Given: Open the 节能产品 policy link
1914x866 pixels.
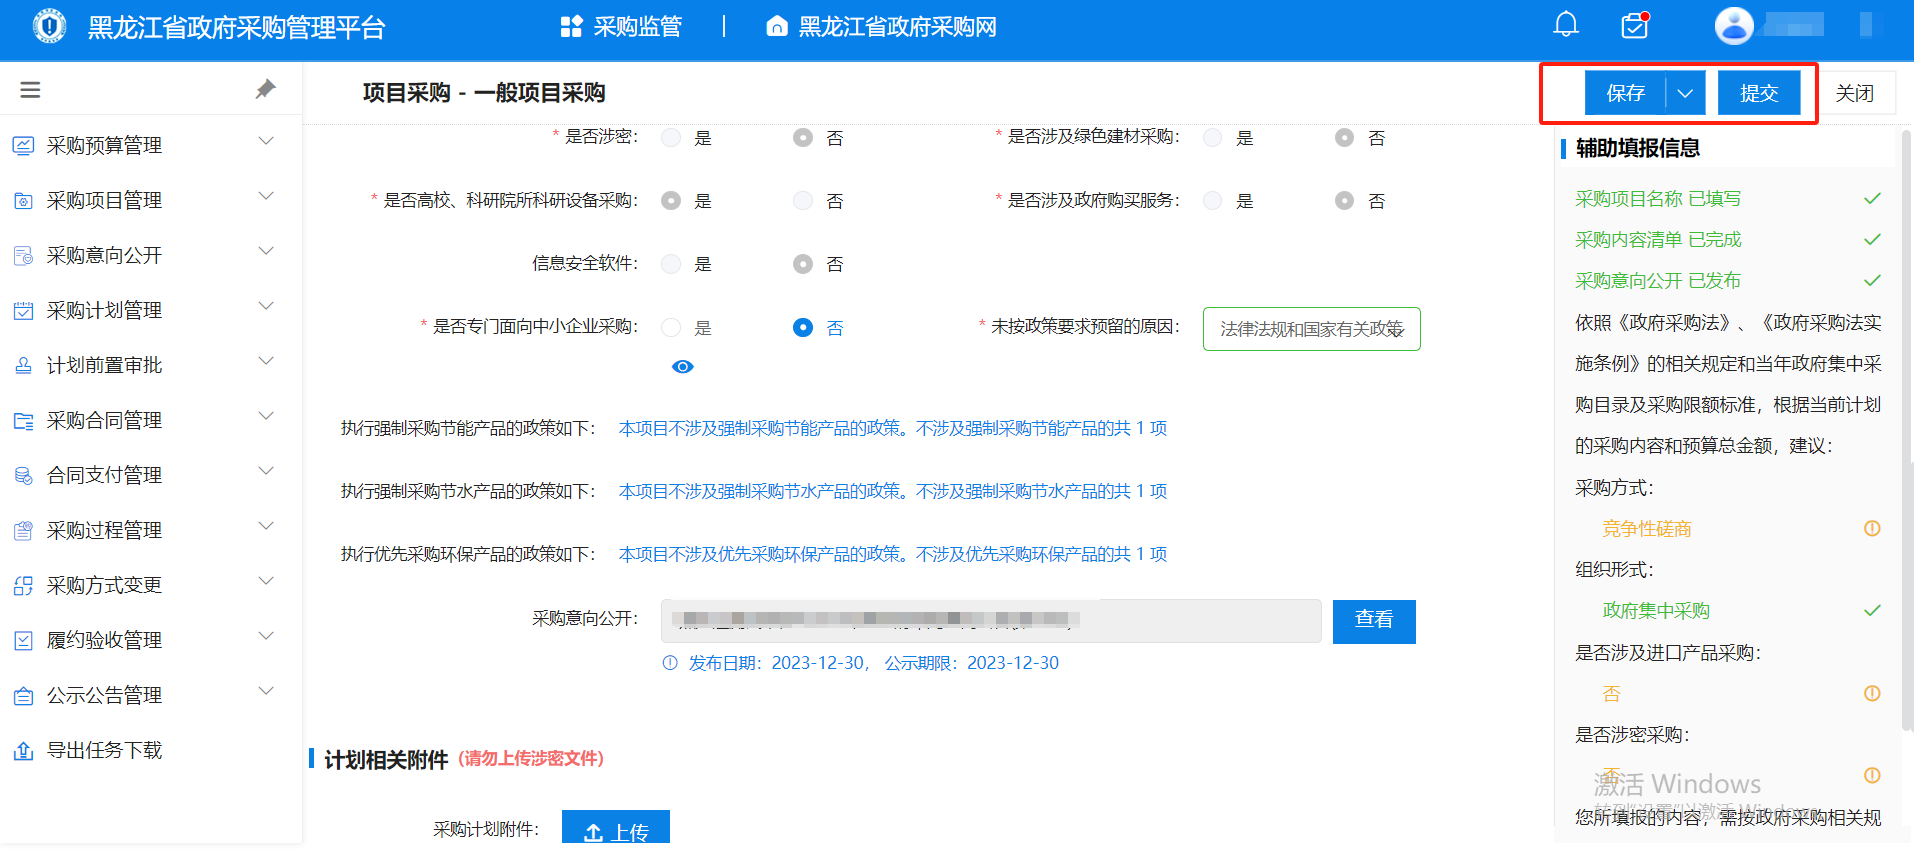Looking at the screenshot, I should tap(893, 428).
